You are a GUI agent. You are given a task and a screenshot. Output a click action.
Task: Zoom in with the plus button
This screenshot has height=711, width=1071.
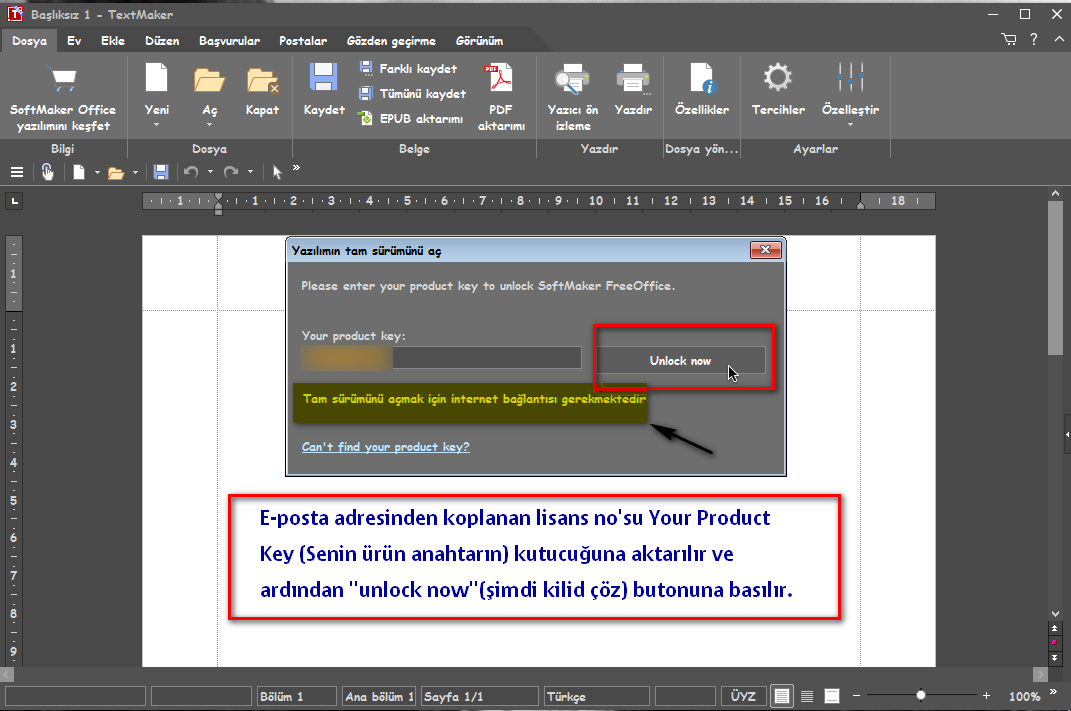click(x=986, y=695)
